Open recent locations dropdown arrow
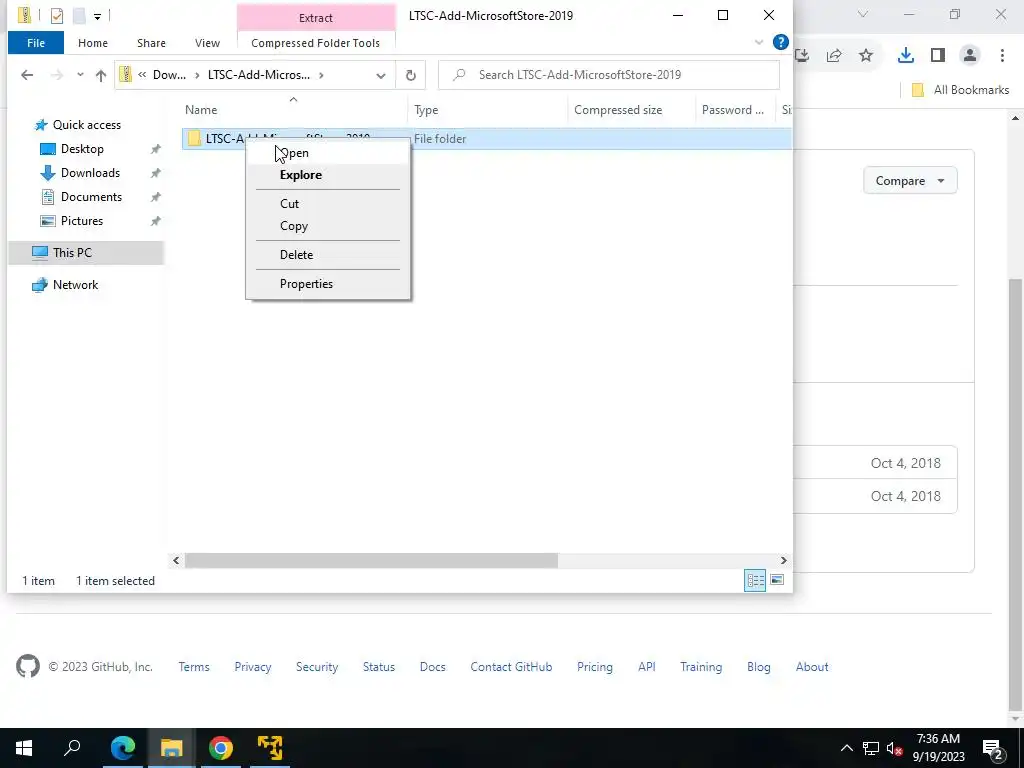 (x=80, y=75)
